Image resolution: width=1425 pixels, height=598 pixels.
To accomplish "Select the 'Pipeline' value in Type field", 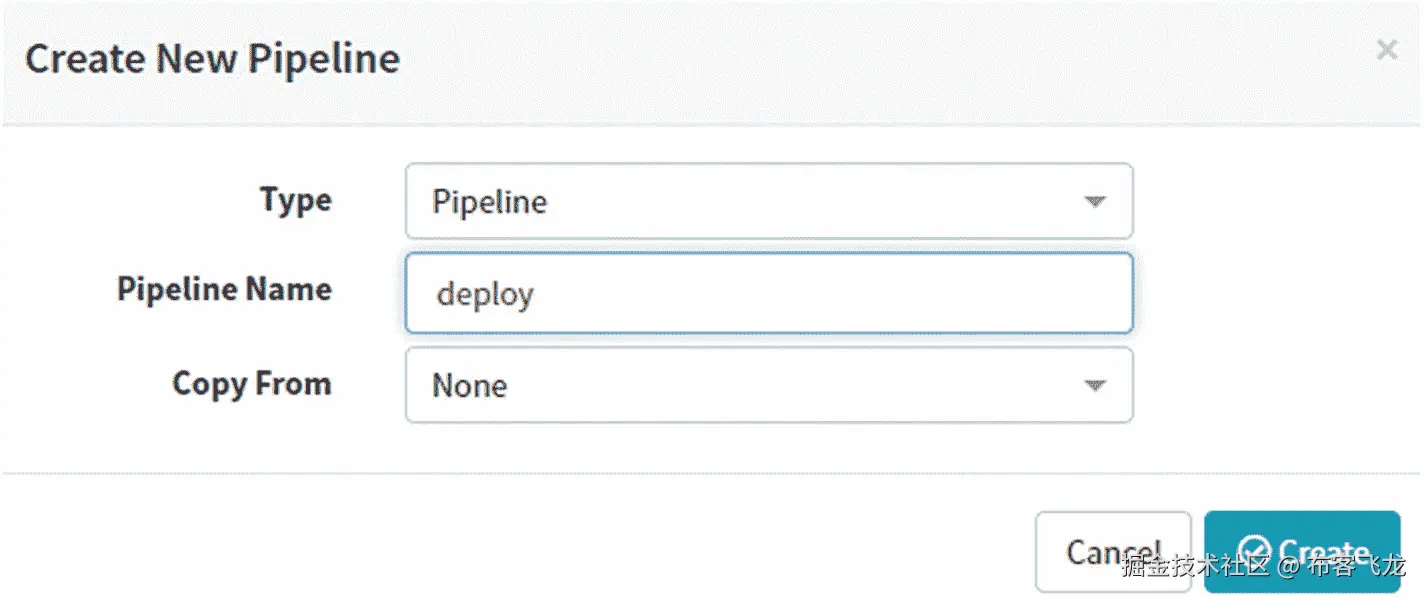I will coord(489,202).
